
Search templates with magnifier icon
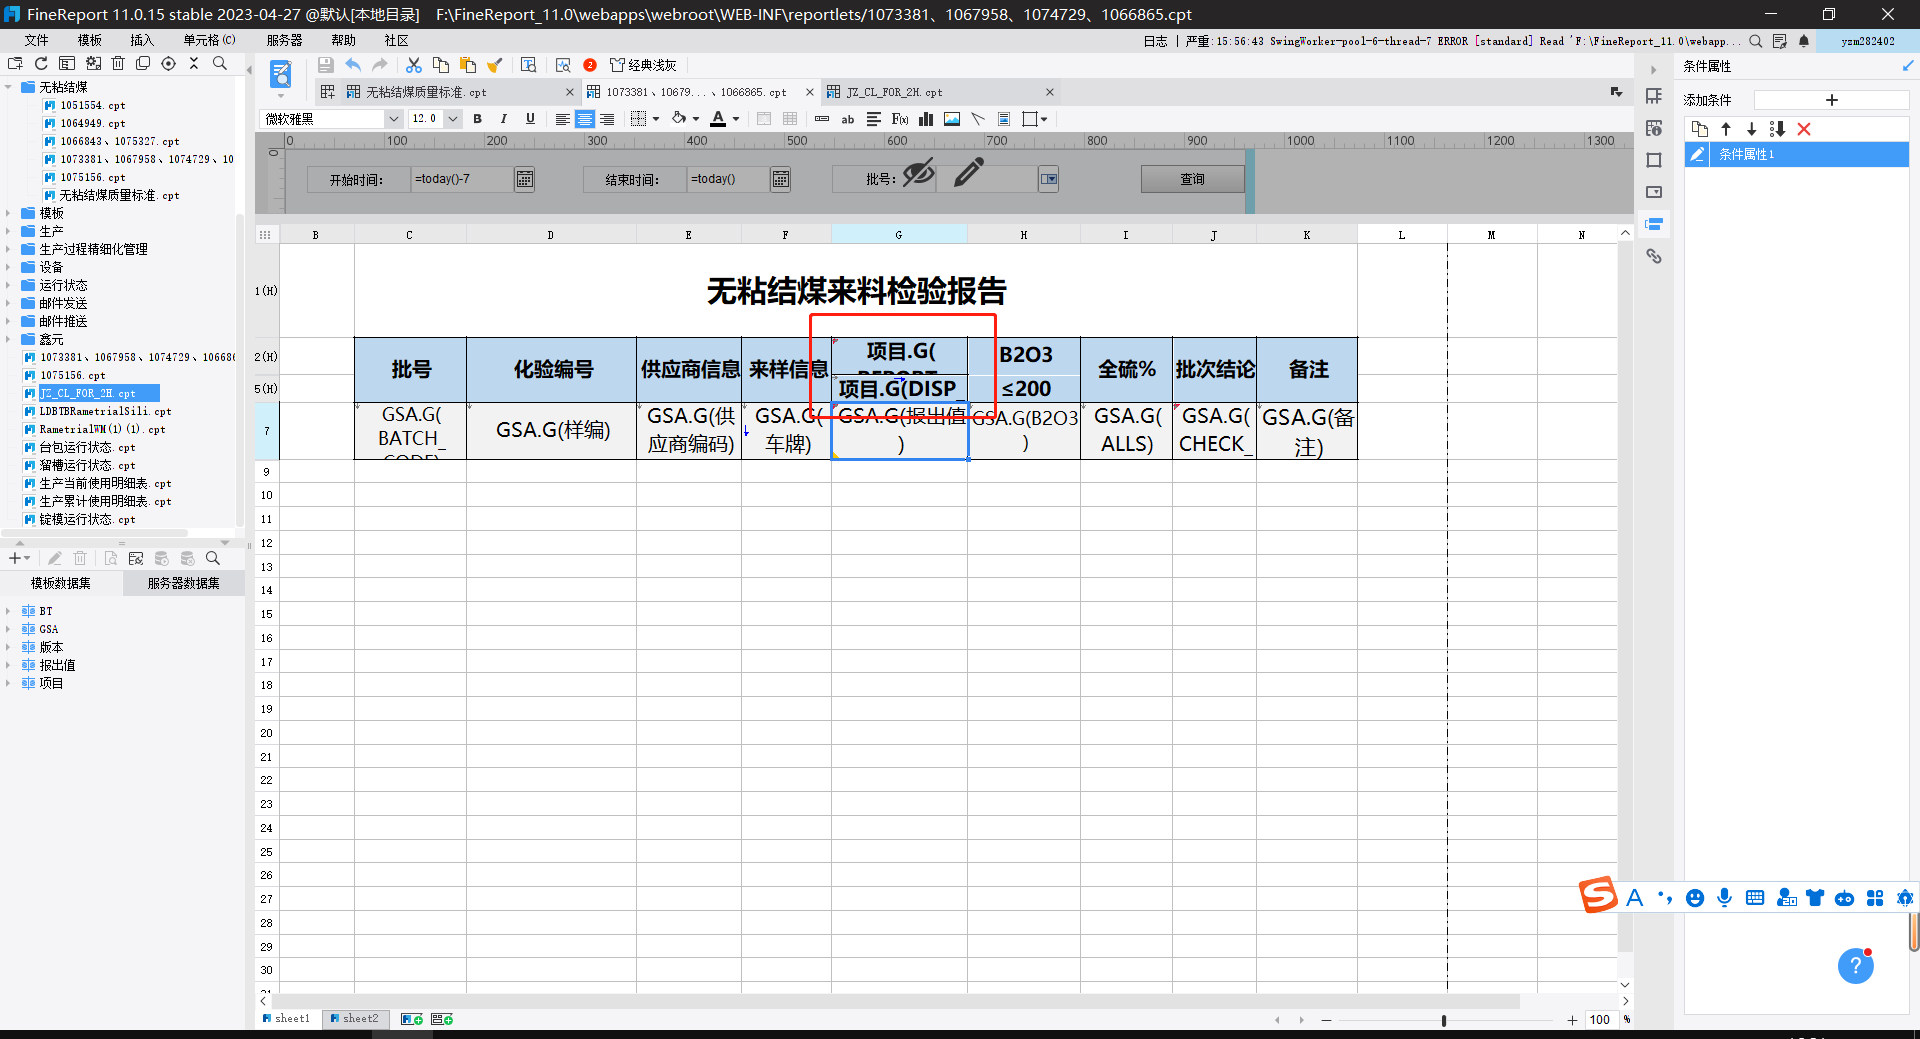[220, 64]
